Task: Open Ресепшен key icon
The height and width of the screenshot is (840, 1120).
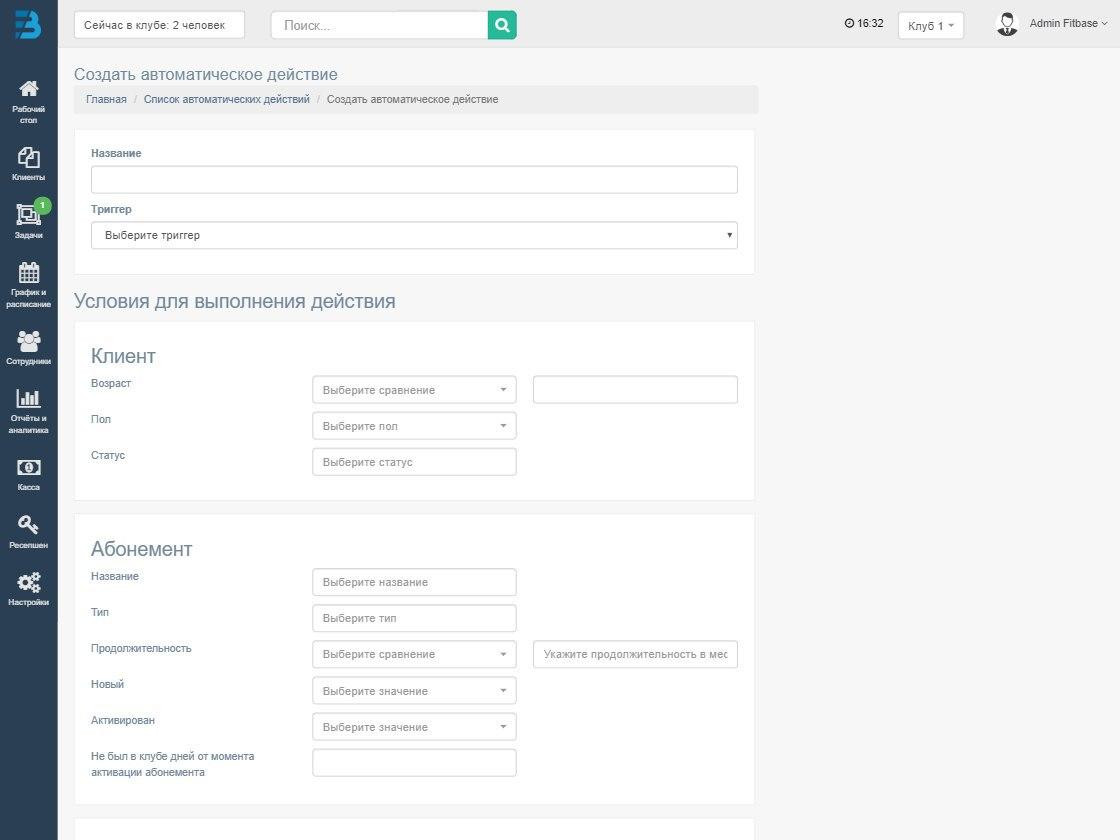Action: pyautogui.click(x=29, y=526)
